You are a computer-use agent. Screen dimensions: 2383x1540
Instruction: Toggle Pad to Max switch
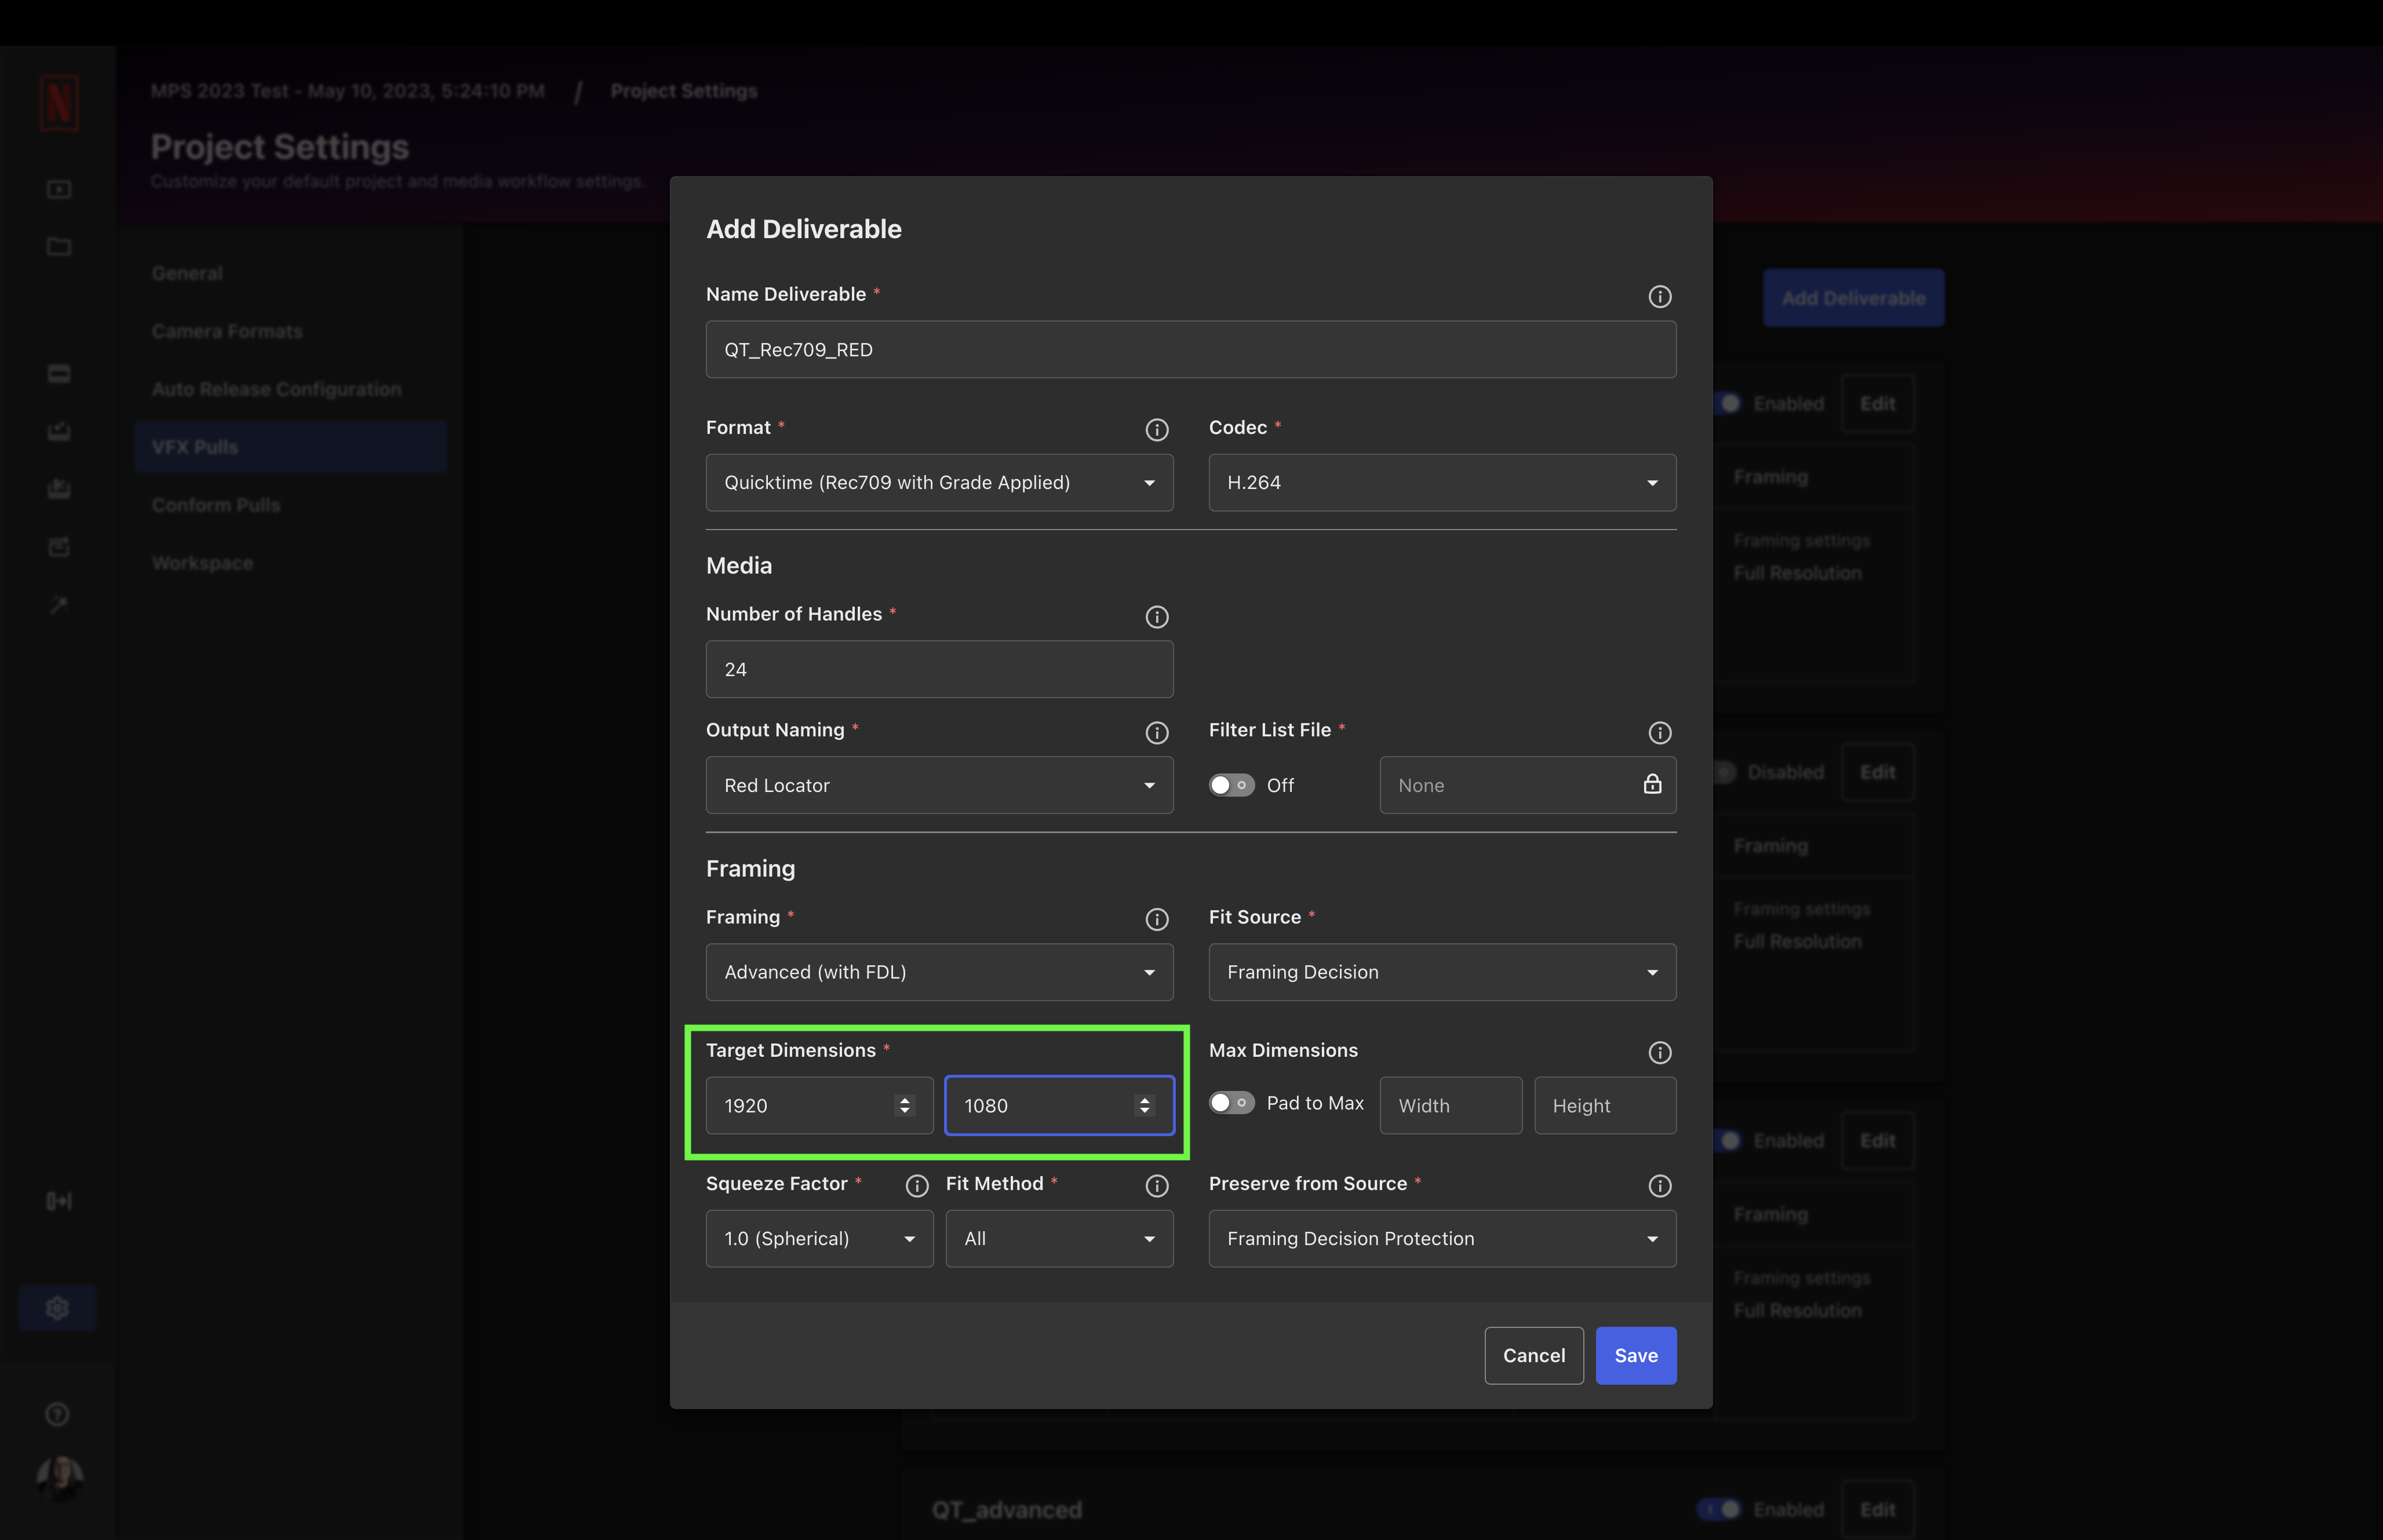(x=1231, y=1102)
